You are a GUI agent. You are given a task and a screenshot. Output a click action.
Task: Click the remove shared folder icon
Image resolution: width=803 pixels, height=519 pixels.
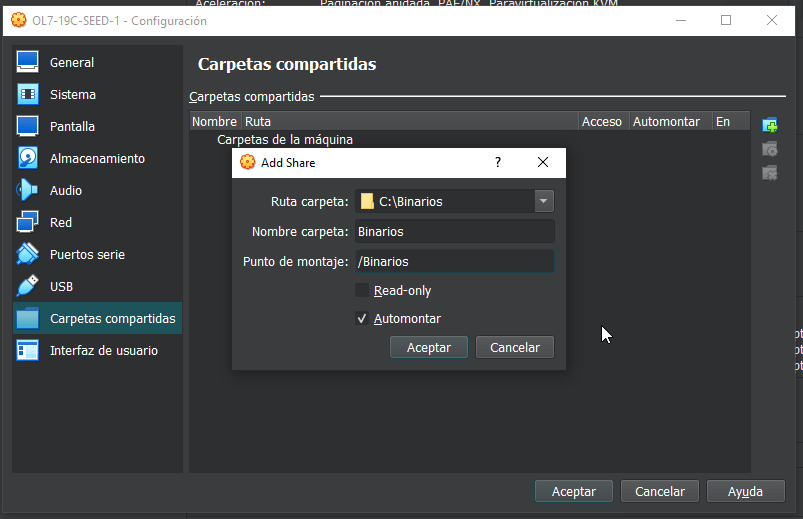769,173
